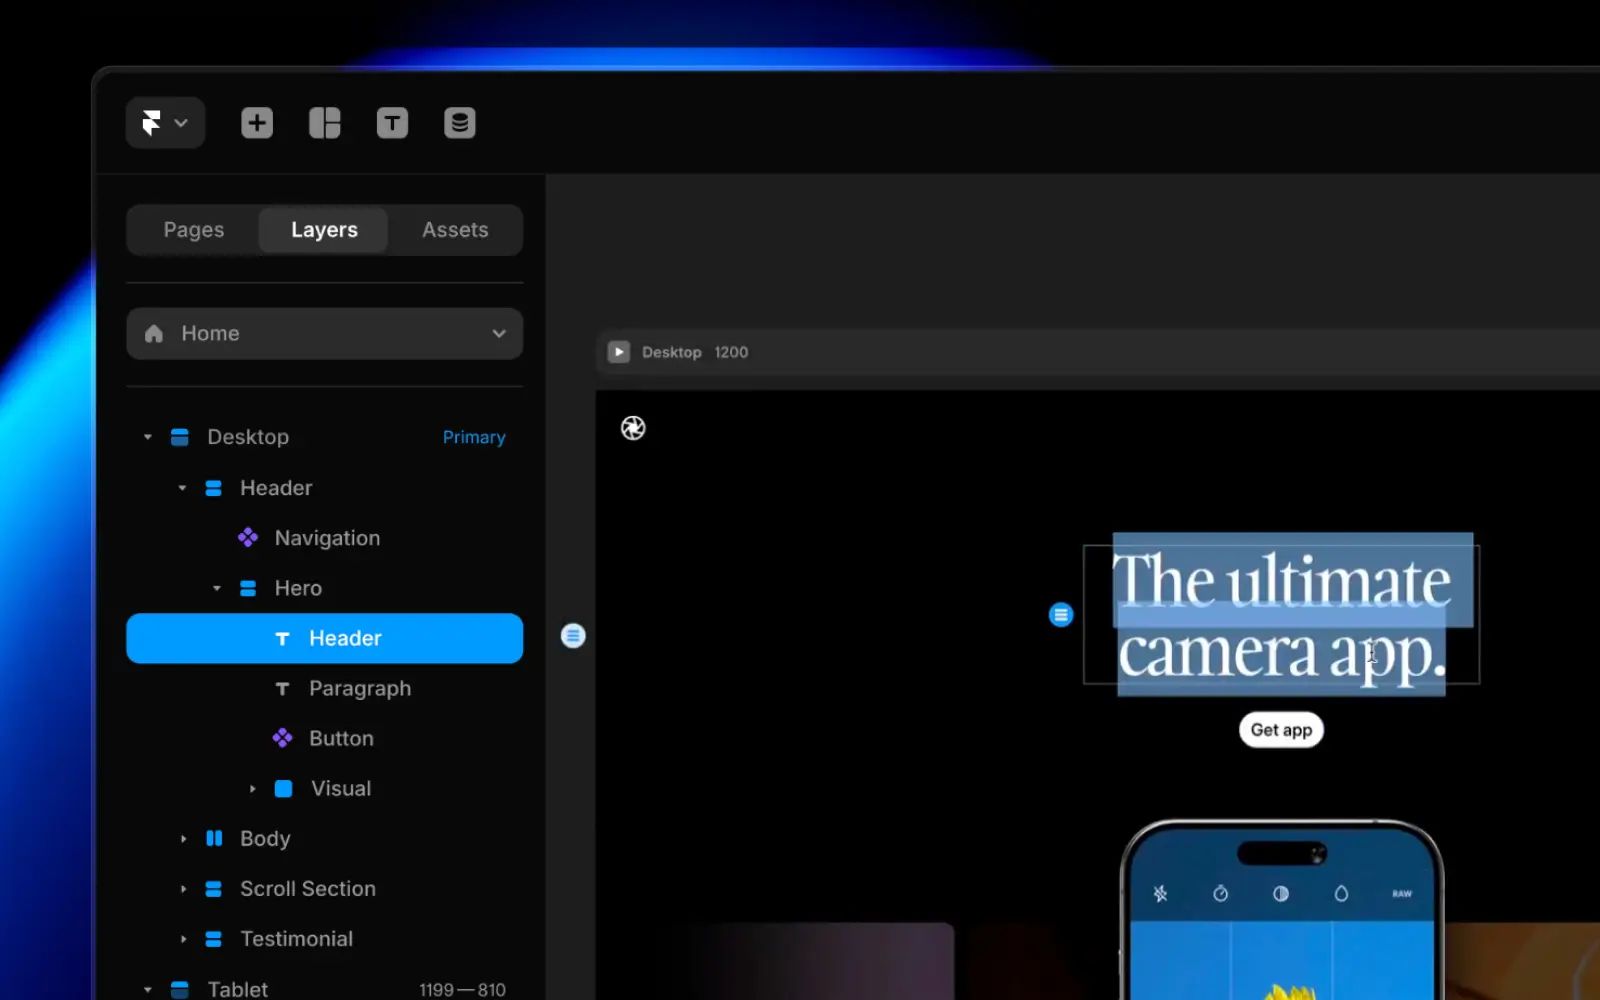Image resolution: width=1600 pixels, height=1000 pixels.
Task: Select the Paragraph text layer
Action: [325, 688]
